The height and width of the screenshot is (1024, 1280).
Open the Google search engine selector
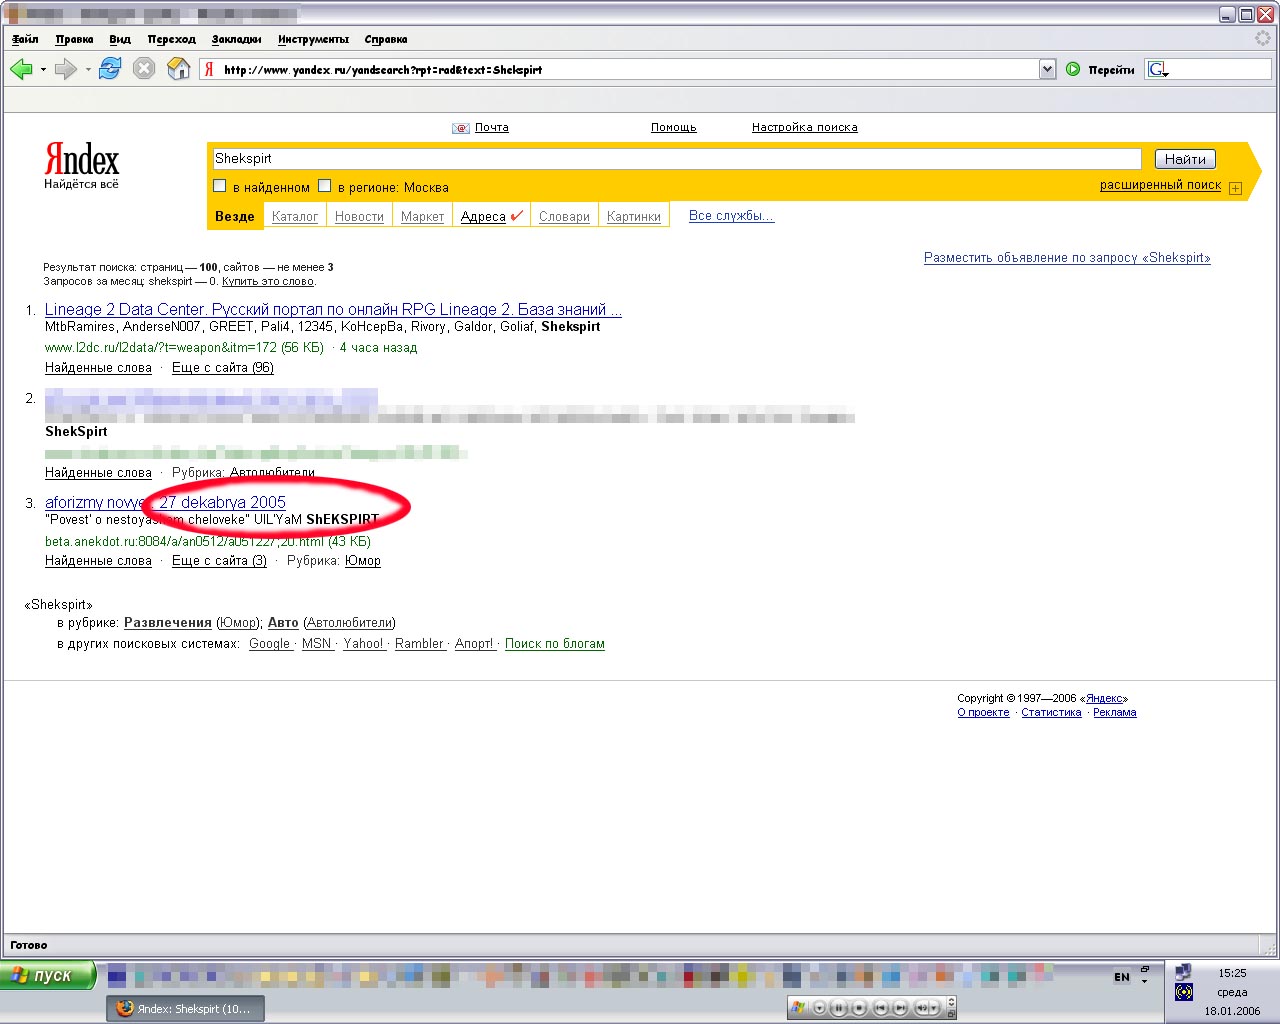click(1158, 70)
